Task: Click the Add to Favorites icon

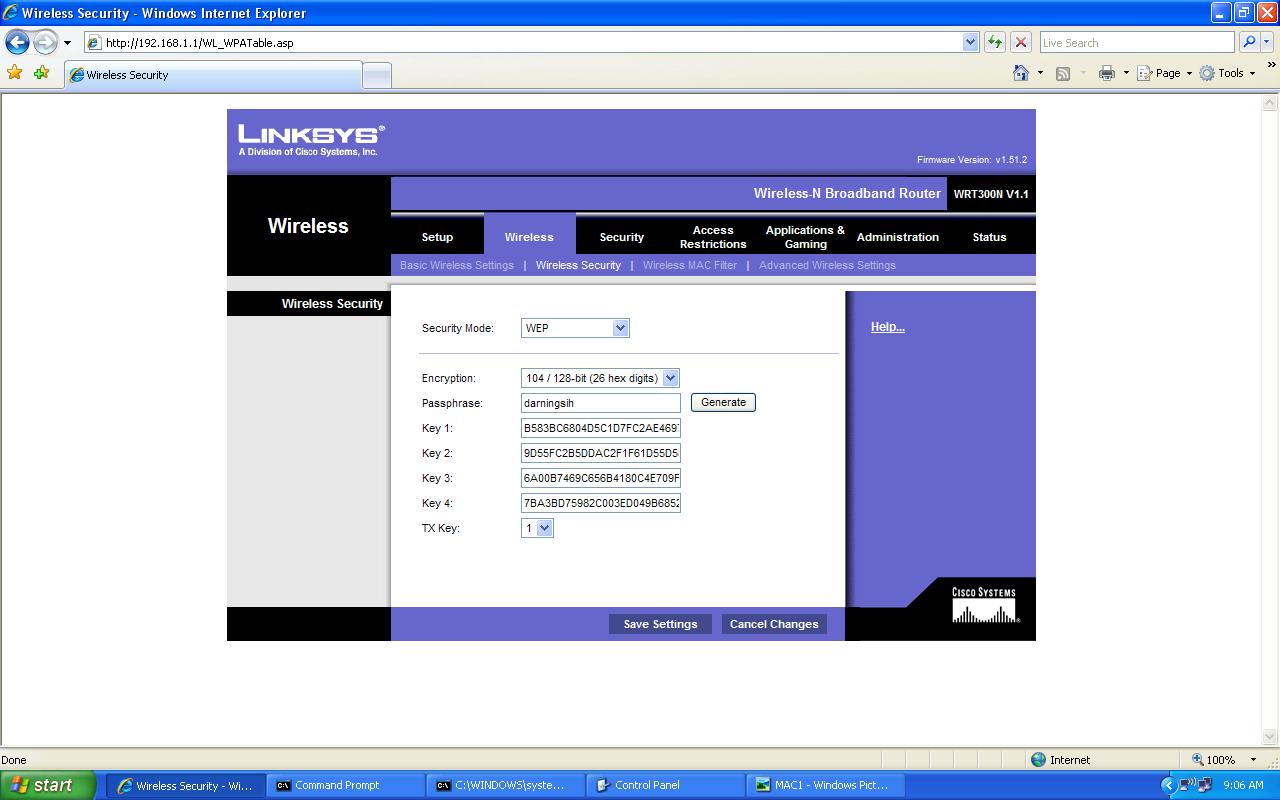Action: pyautogui.click(x=41, y=73)
